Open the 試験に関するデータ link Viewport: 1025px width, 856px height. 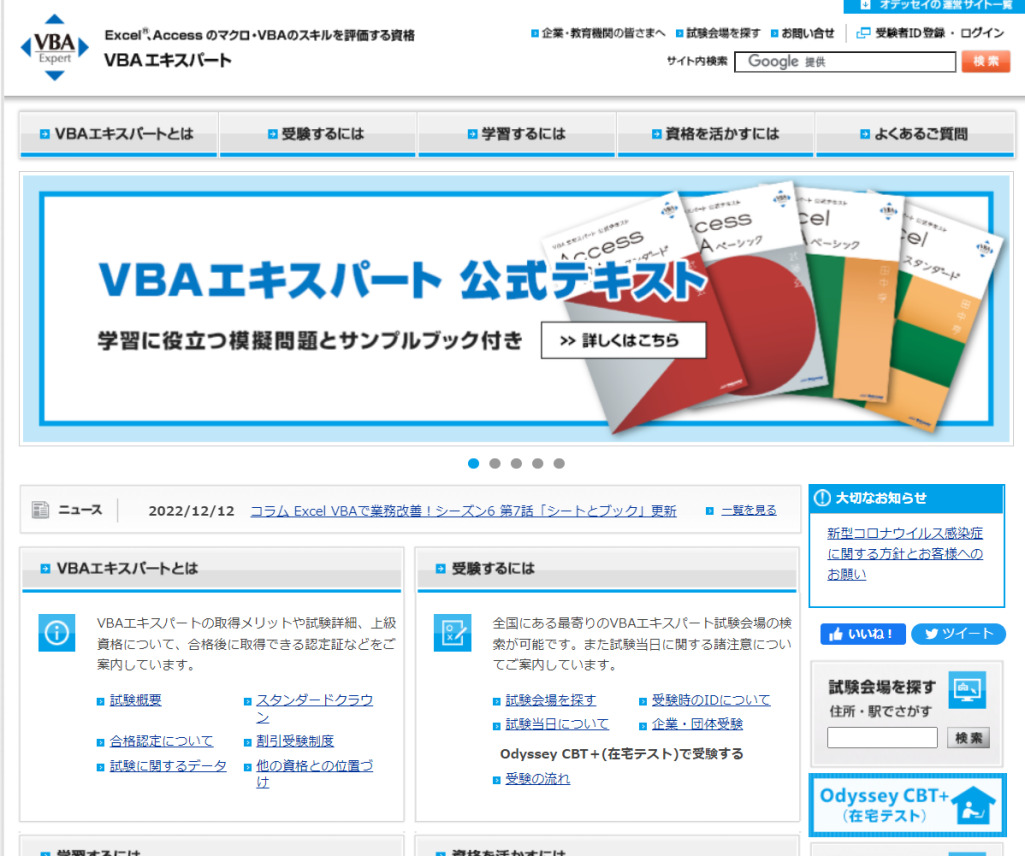tap(168, 766)
